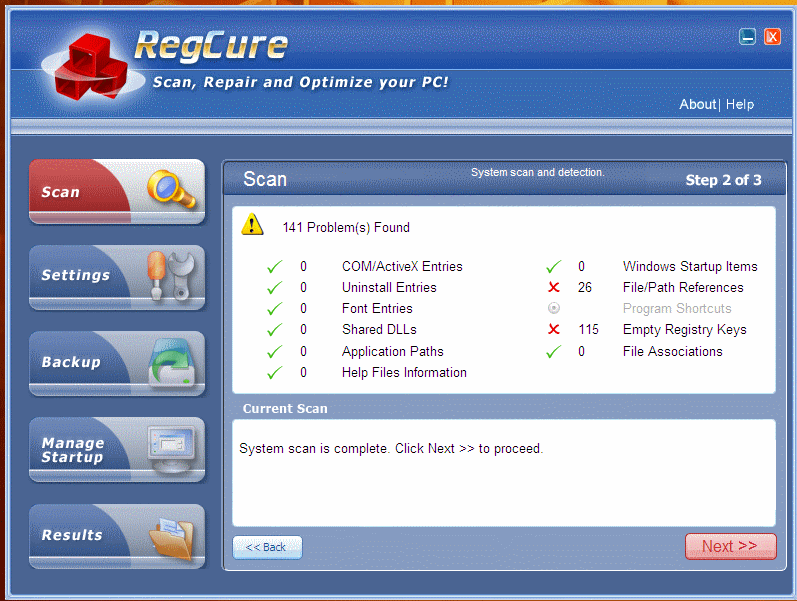Click the count 26 for File/Path References

(x=585, y=287)
